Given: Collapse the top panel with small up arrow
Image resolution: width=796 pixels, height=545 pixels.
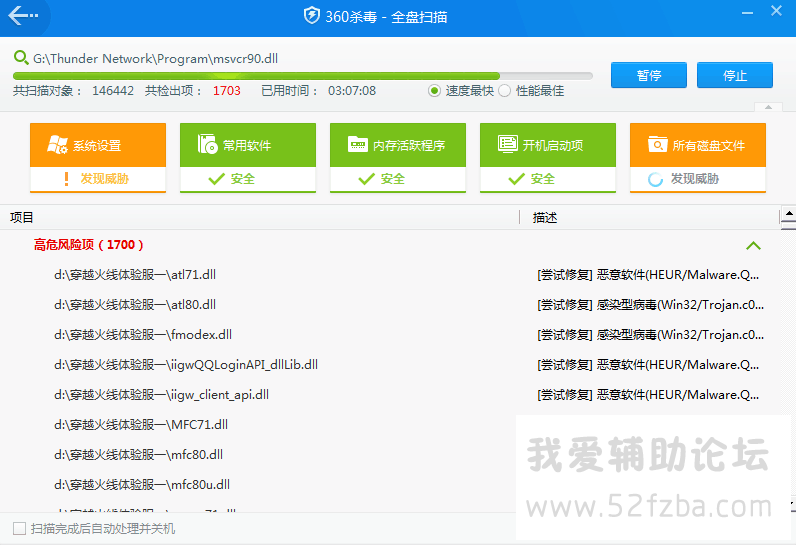Looking at the screenshot, I should pyautogui.click(x=769, y=107).
